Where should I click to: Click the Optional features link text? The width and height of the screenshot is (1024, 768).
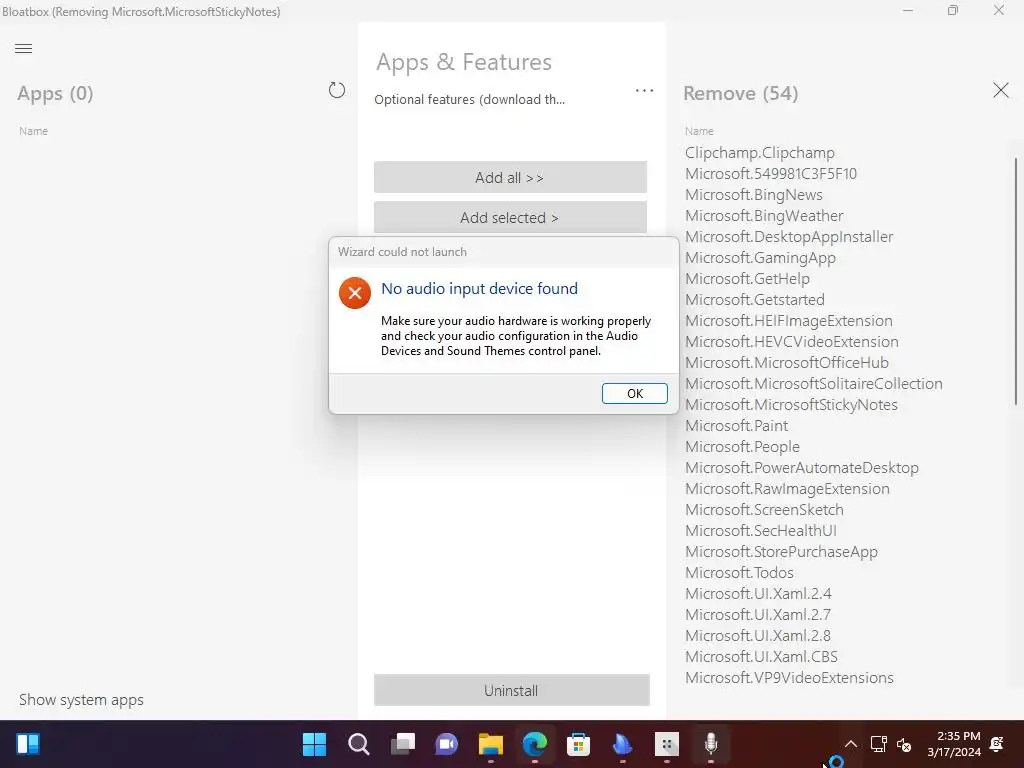click(x=470, y=99)
